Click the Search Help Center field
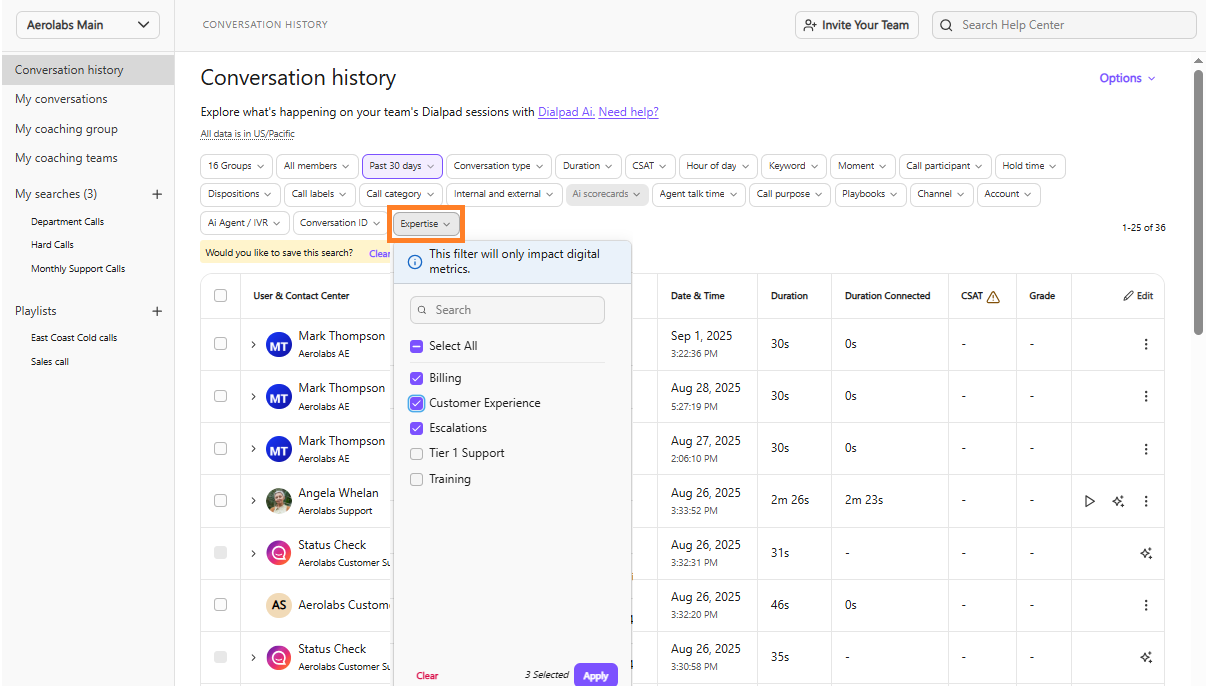Screen dimensions: 1210x686 click(x=1064, y=25)
